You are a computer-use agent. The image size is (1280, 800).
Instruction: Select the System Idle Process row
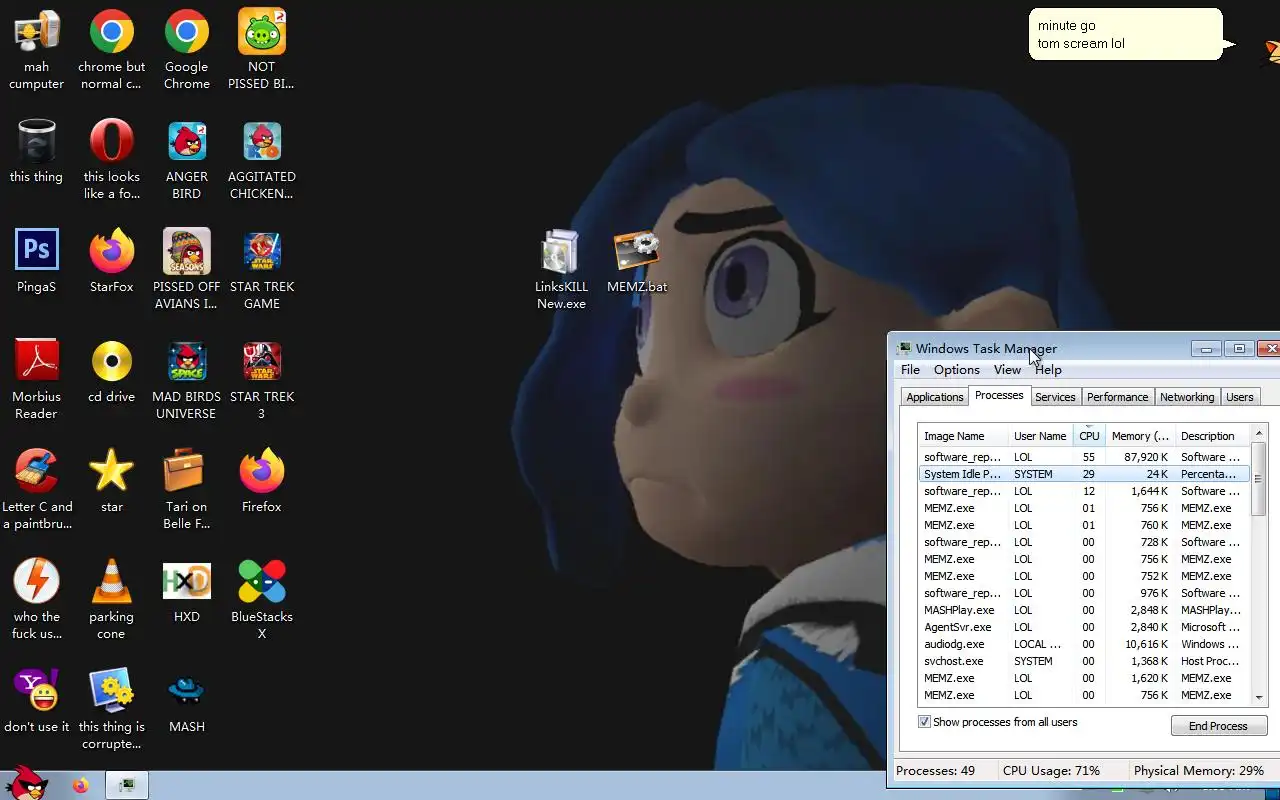click(x=1084, y=474)
